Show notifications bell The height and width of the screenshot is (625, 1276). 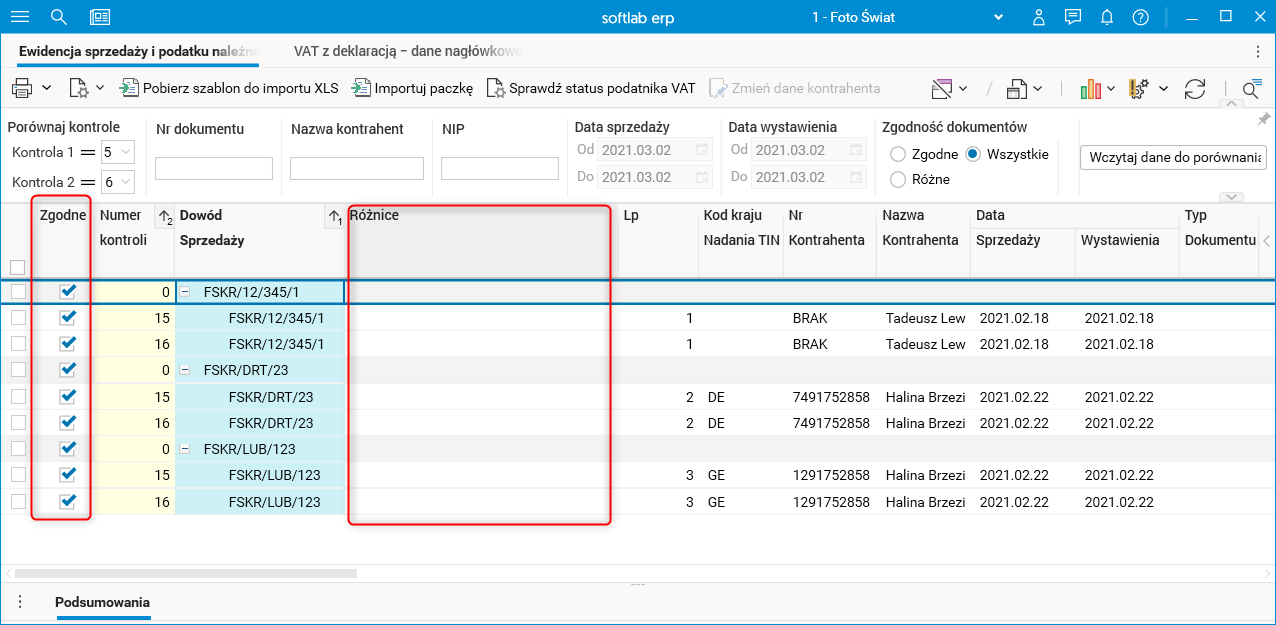tap(1107, 17)
